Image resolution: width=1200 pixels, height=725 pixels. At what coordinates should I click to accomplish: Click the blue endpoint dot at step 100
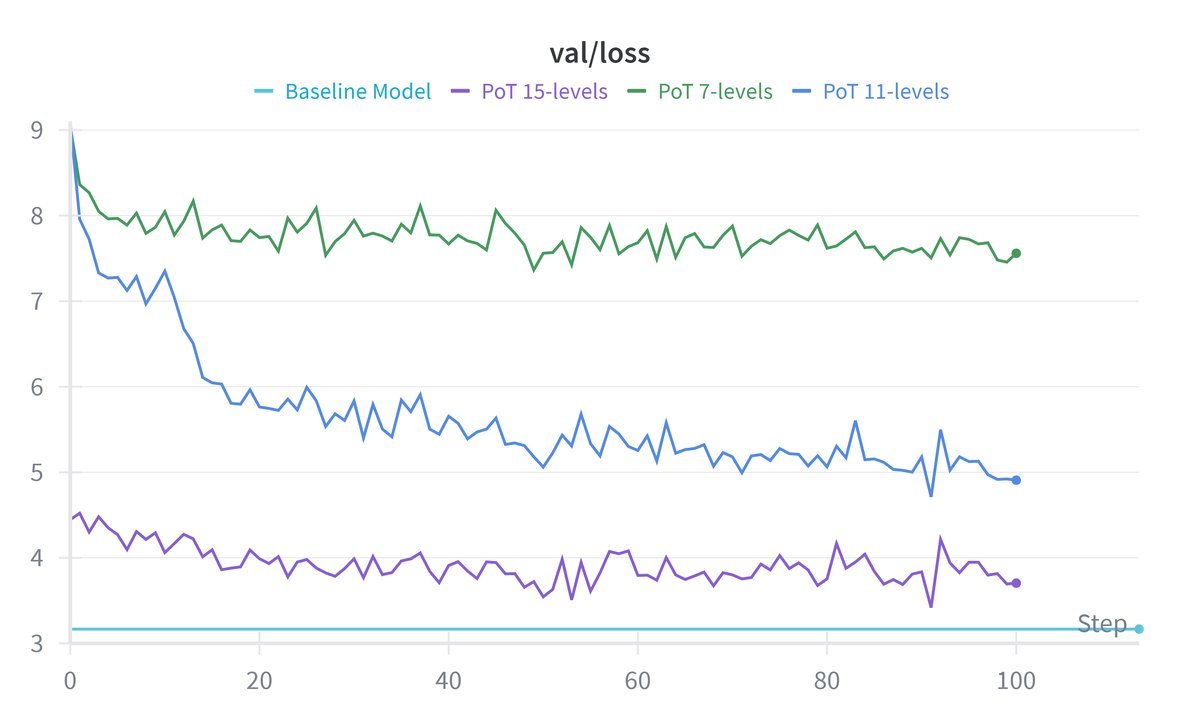pyautogui.click(x=1016, y=480)
